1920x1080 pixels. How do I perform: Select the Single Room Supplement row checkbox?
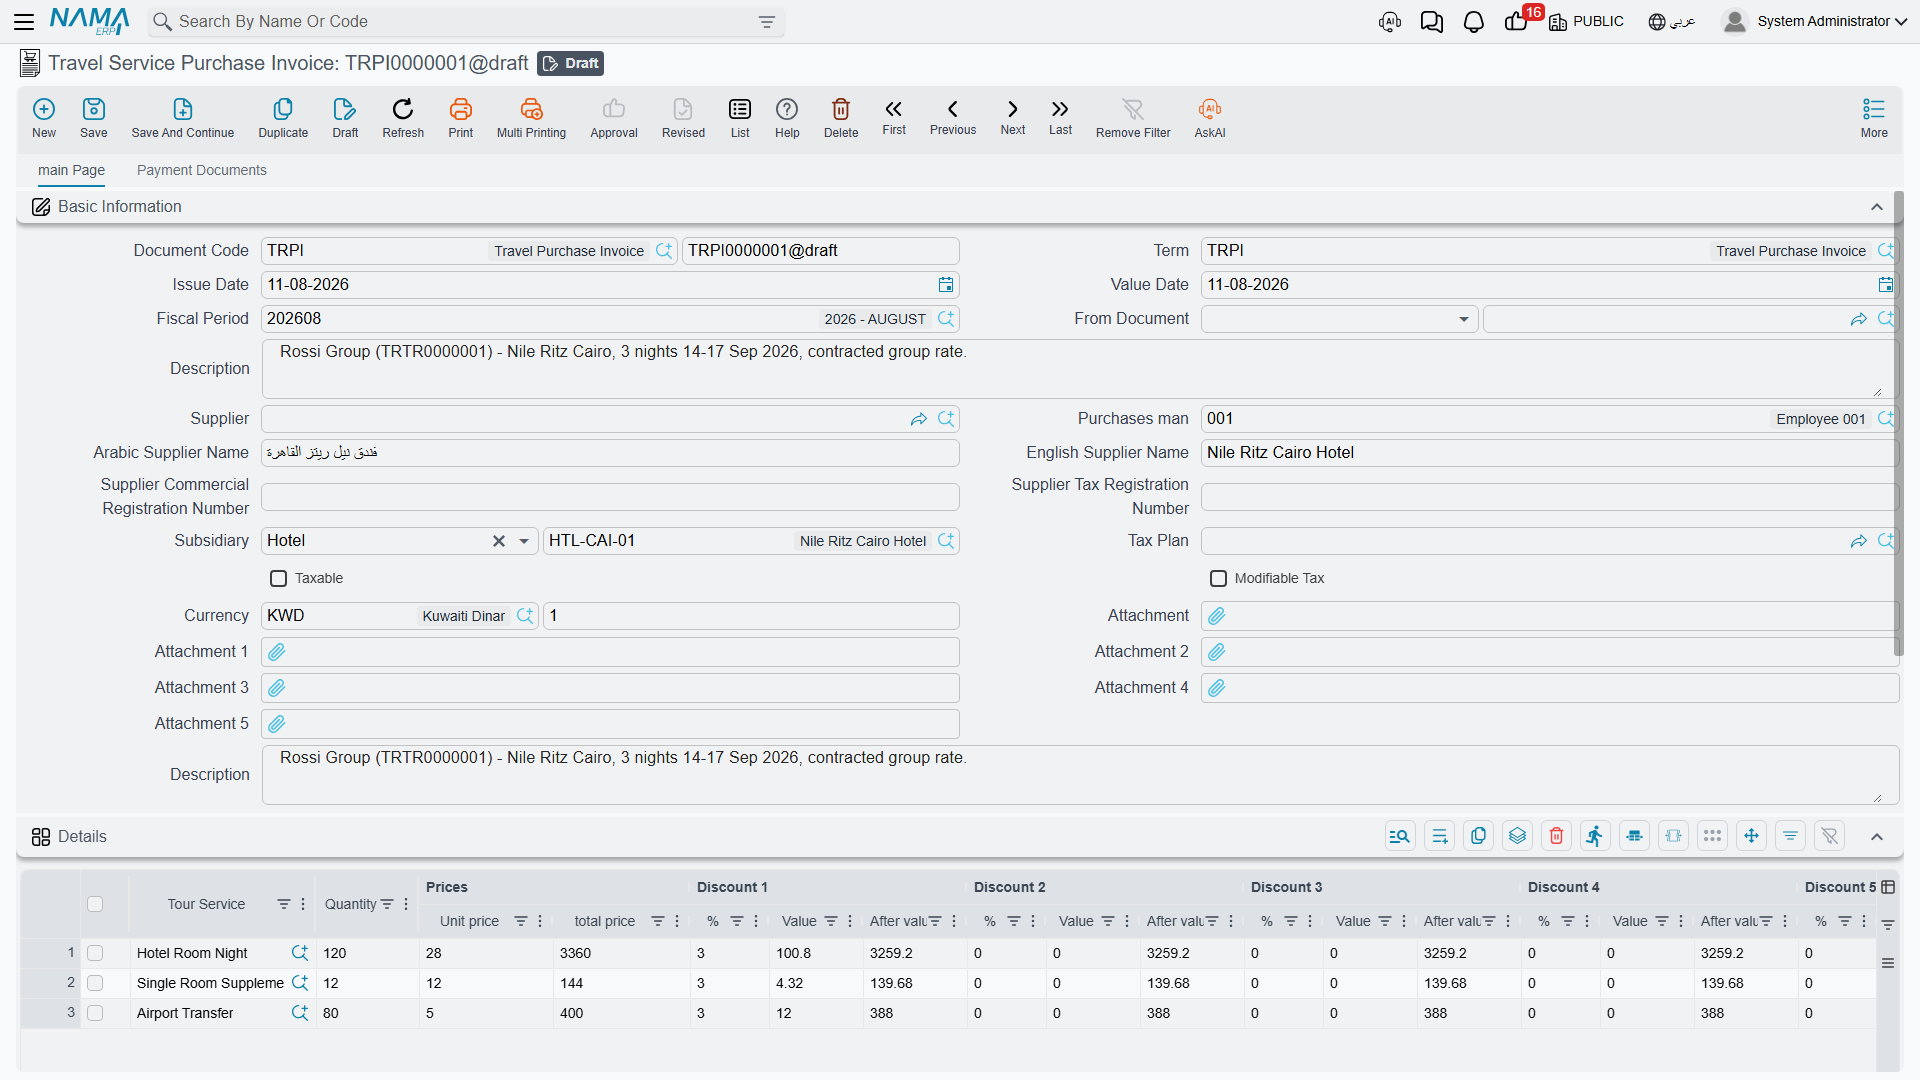95,983
